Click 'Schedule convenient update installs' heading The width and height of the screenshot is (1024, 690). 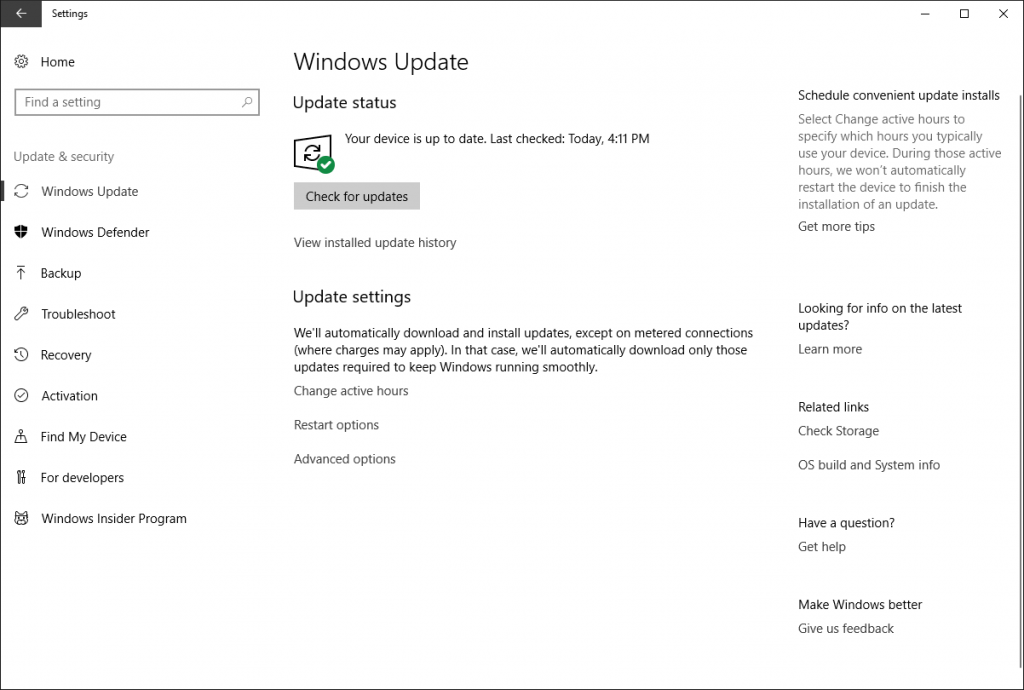point(899,95)
